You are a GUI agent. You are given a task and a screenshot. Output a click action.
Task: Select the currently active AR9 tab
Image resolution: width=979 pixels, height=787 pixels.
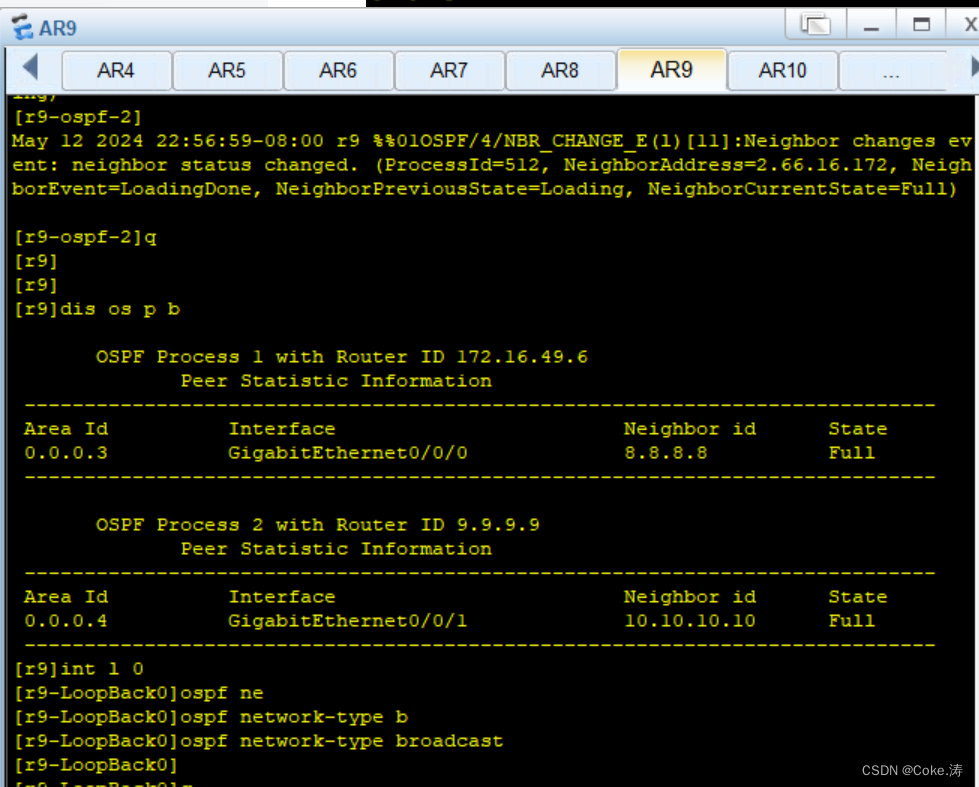coord(671,70)
